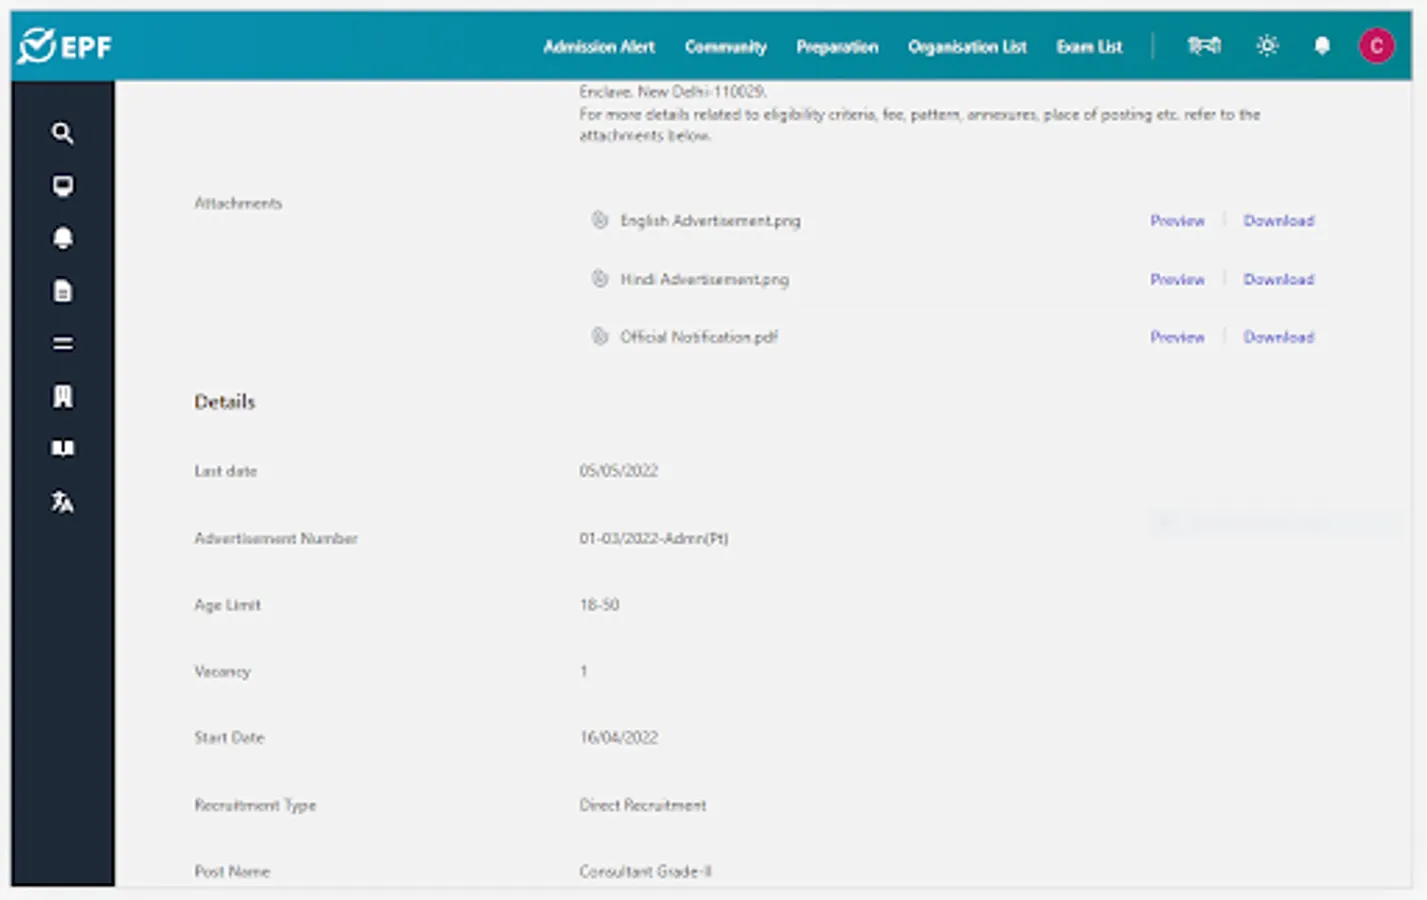Screen dimensions: 1427x900
Task: Open header notification bell
Action: [1322, 46]
